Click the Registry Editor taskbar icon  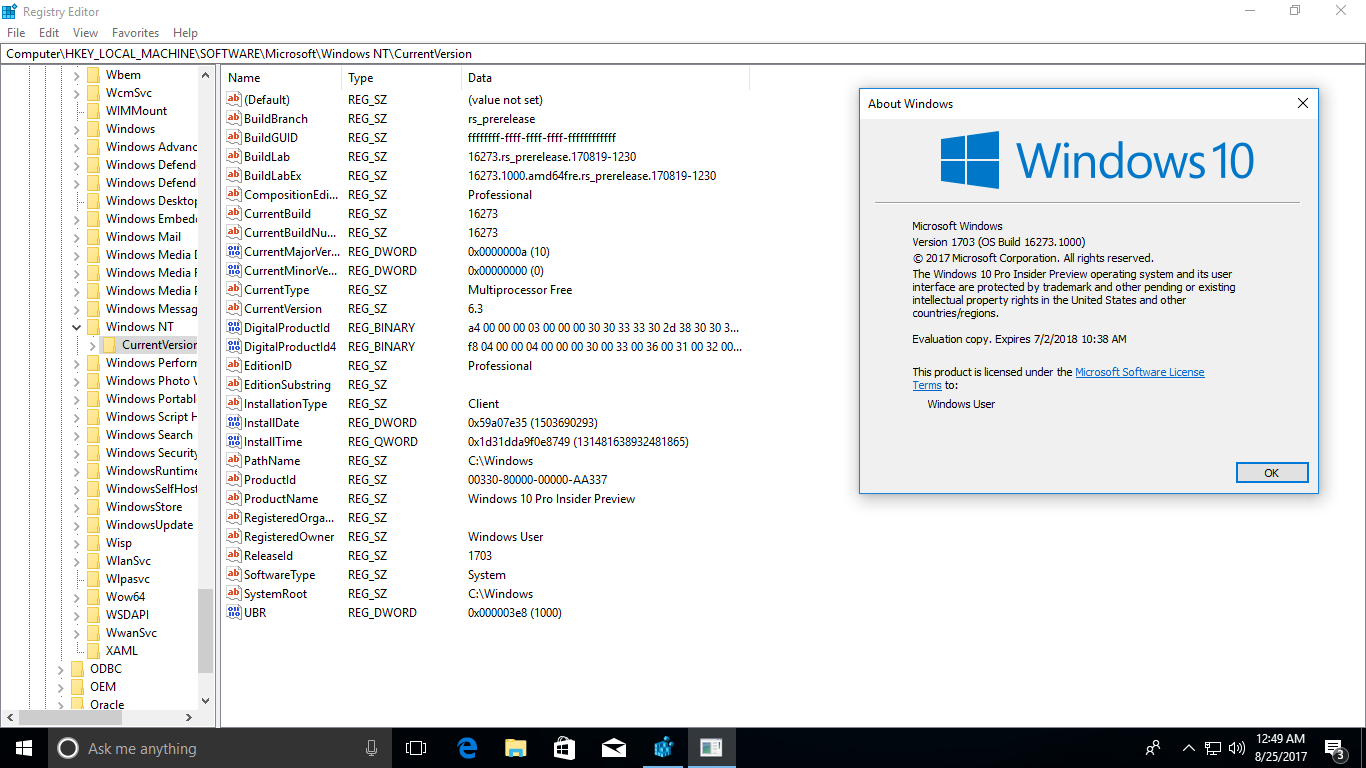tap(662, 748)
